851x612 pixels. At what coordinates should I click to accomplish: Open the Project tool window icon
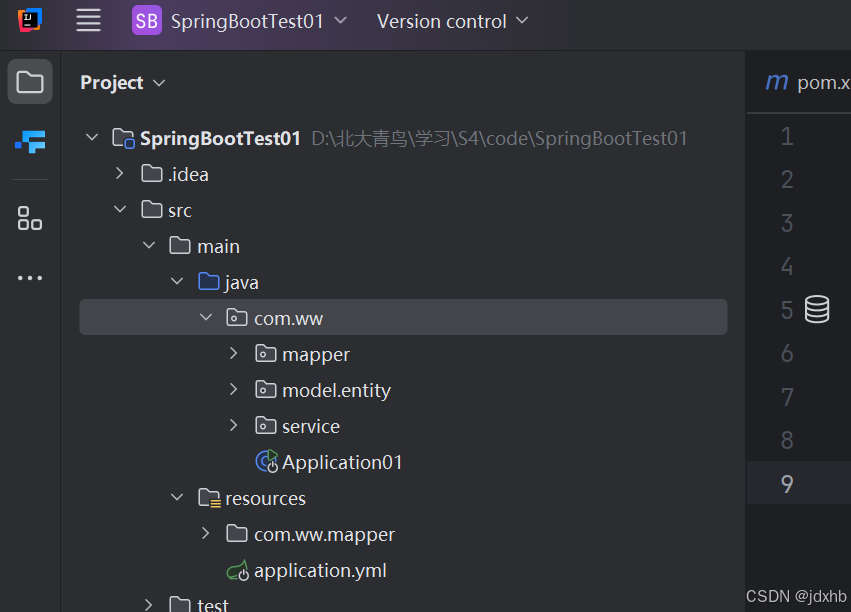[30, 82]
